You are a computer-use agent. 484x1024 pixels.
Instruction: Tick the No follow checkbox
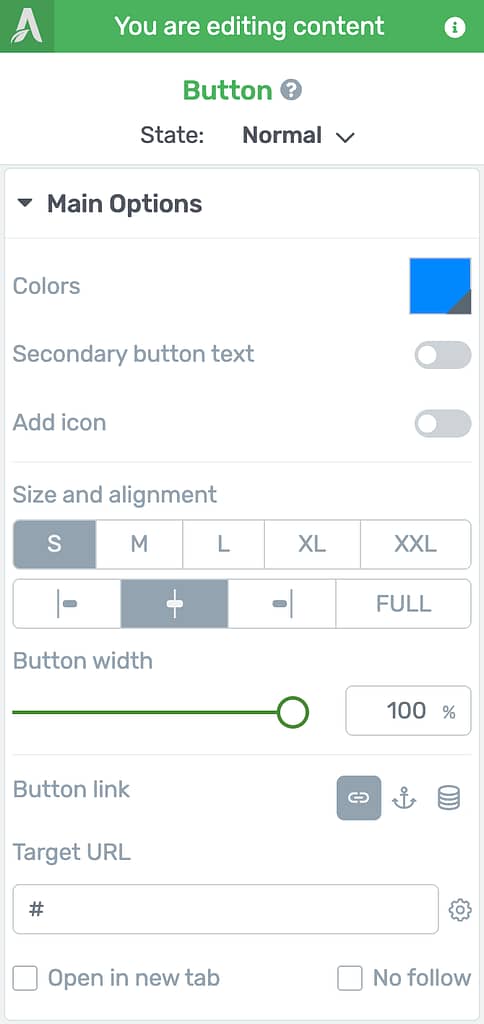pos(349,978)
